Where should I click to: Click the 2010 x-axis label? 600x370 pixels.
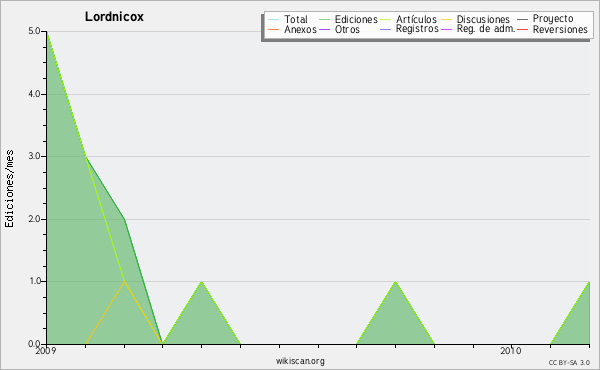click(511, 350)
